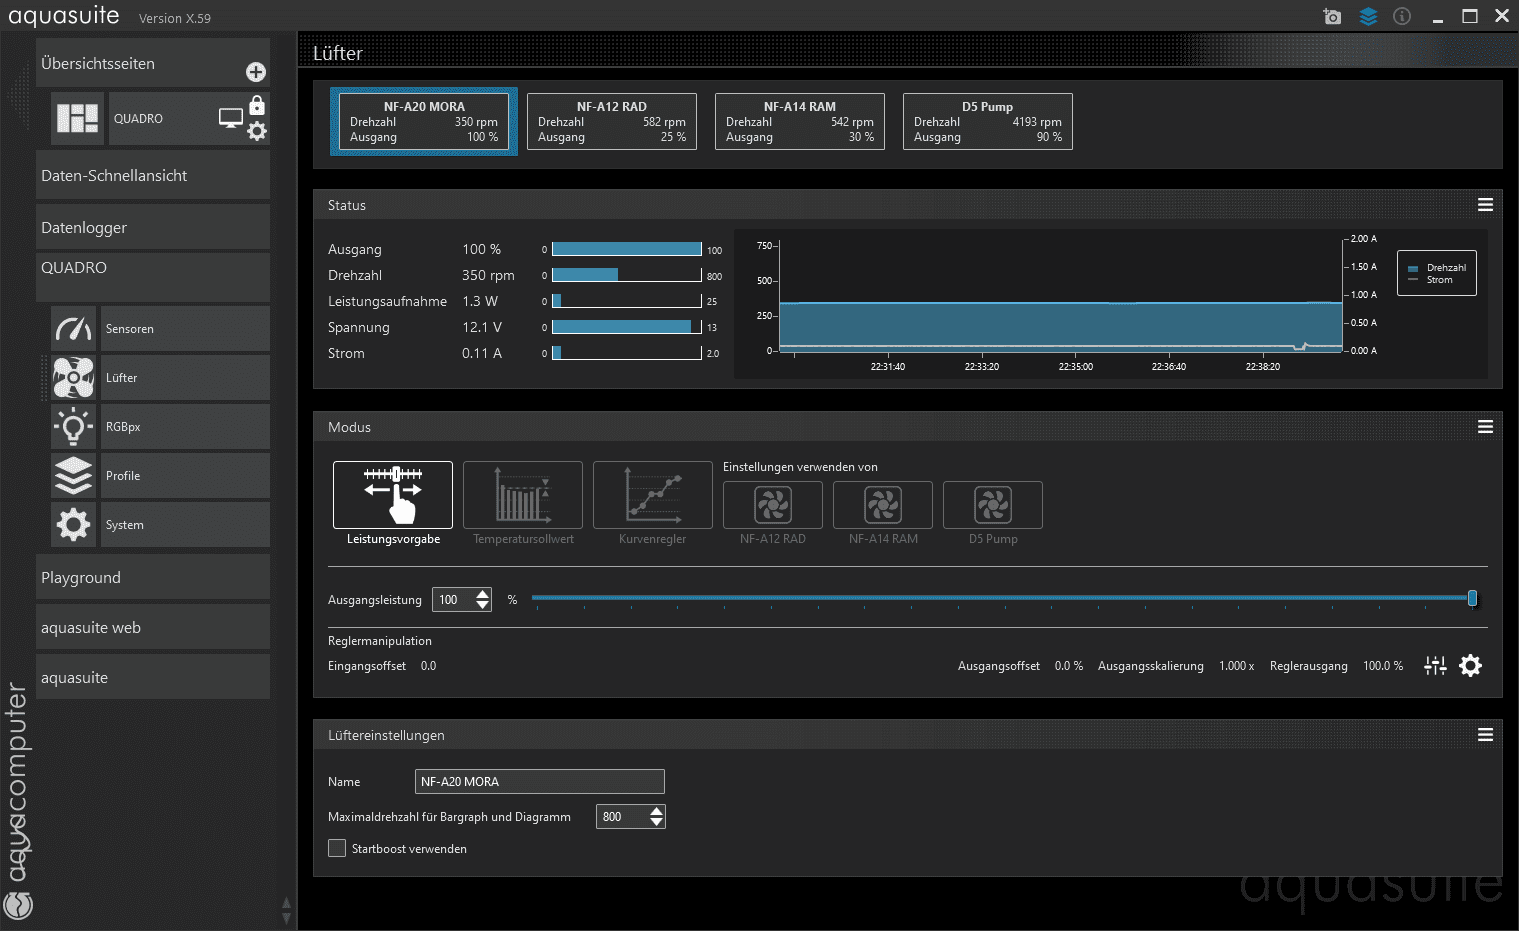This screenshot has width=1519, height=931.
Task: Open the Datenlogger section
Action: point(153,227)
